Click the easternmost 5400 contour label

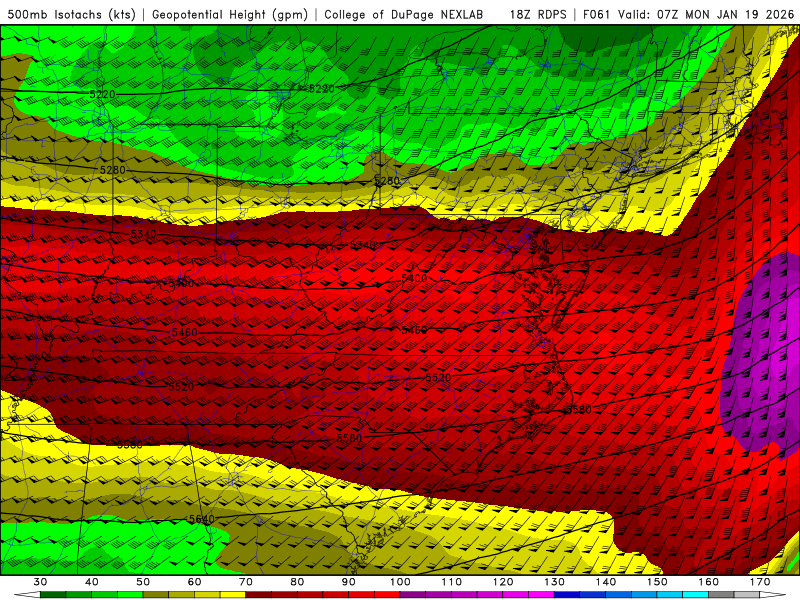point(414,279)
